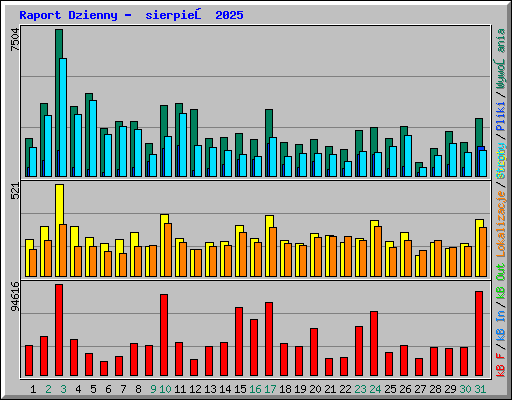Click the red bar for day 10

(x=164, y=335)
